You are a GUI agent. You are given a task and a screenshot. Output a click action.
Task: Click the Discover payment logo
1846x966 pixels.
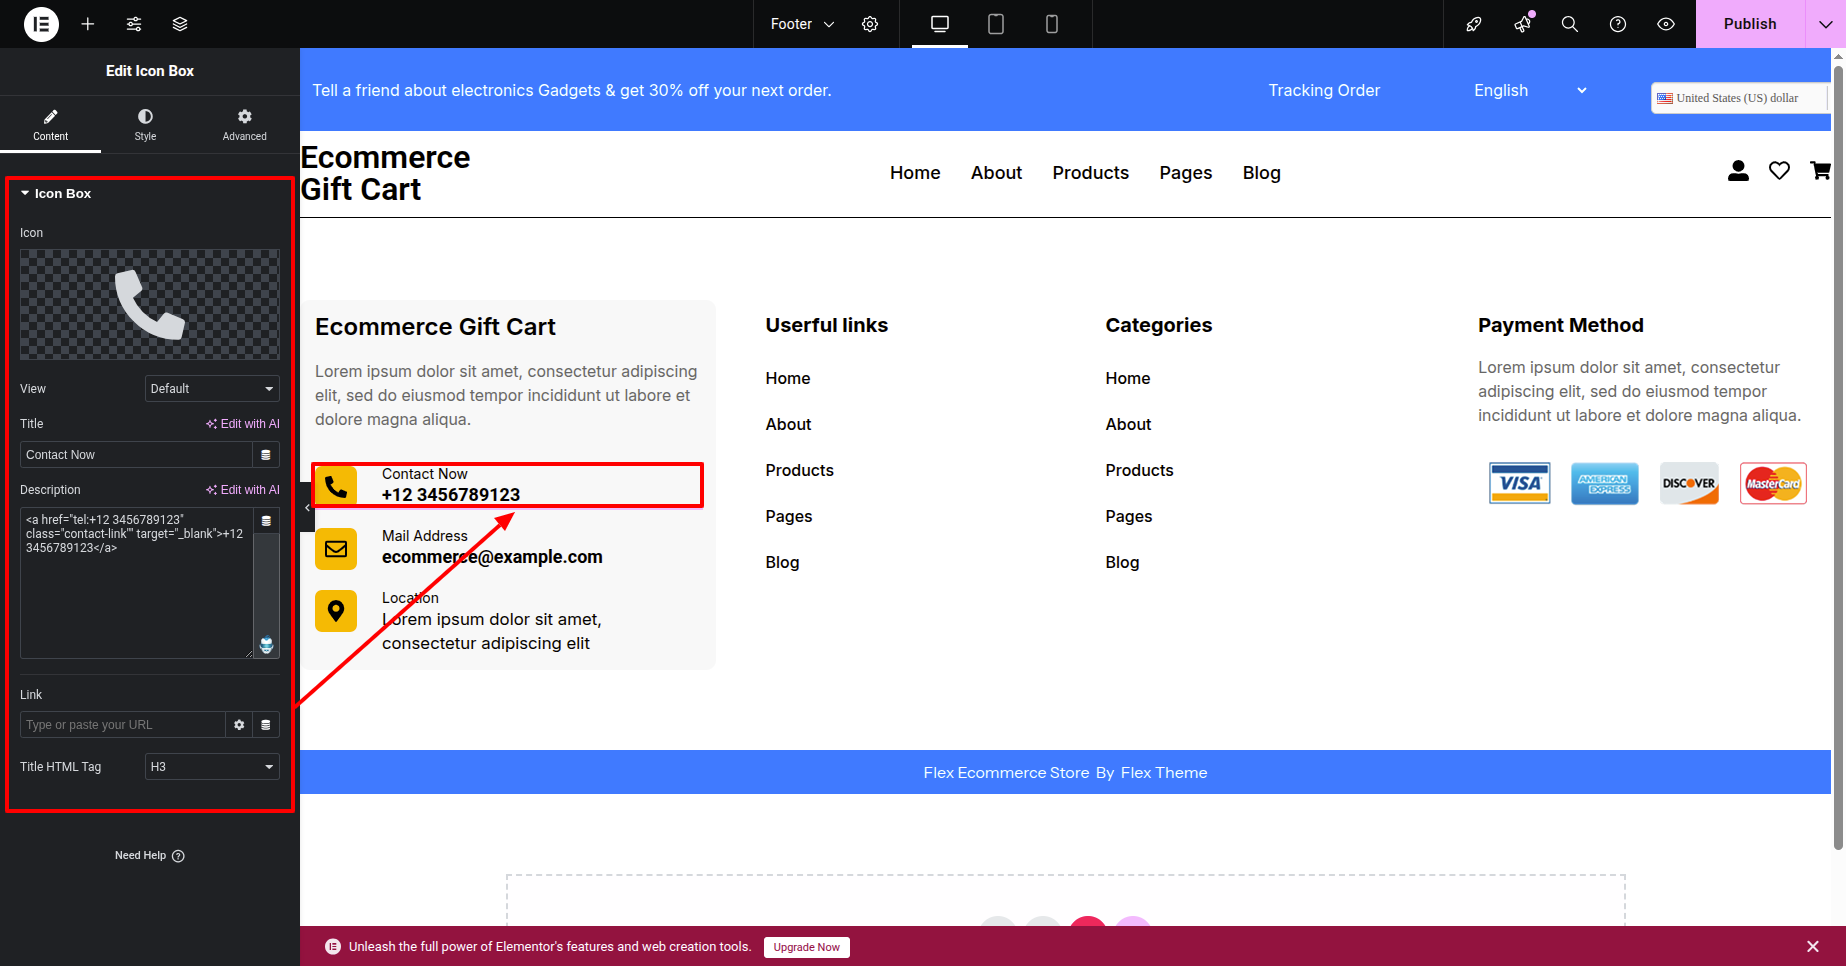(x=1689, y=483)
